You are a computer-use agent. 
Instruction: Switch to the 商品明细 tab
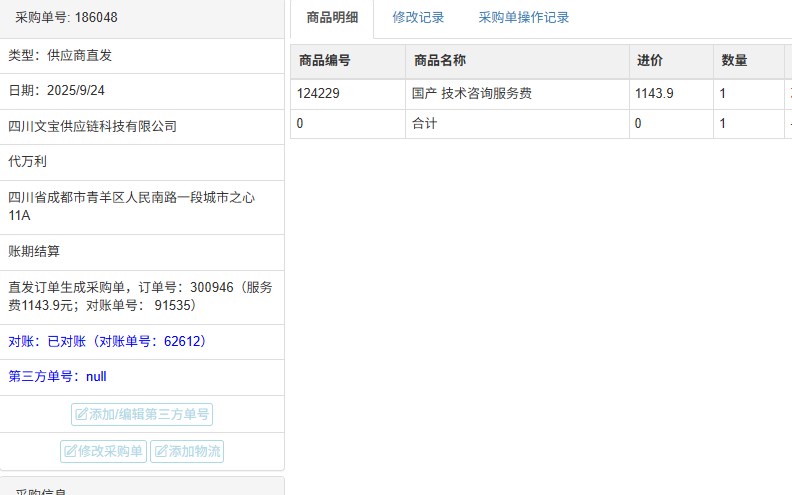332,18
